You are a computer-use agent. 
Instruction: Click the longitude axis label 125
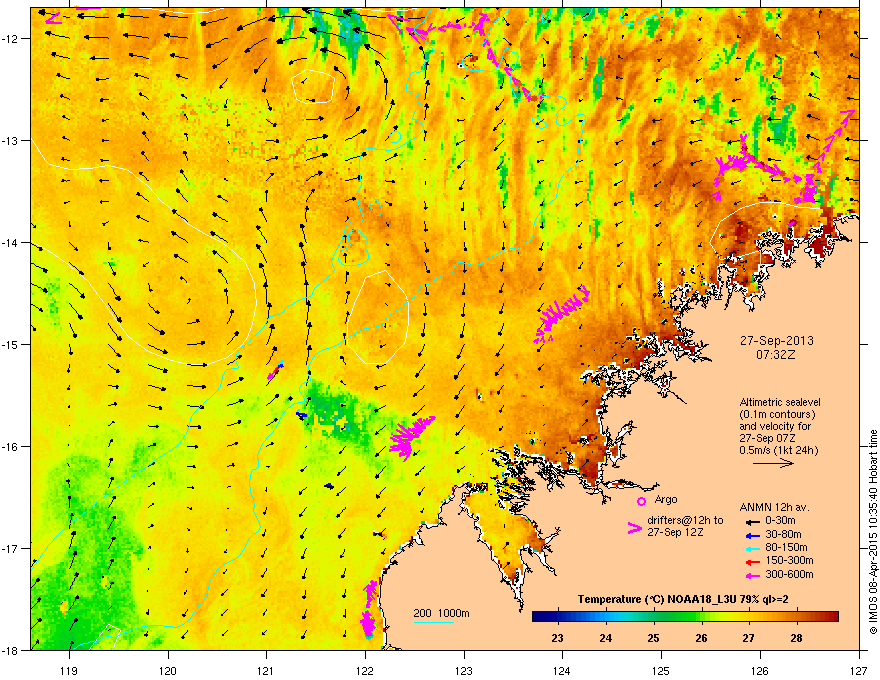[661, 671]
